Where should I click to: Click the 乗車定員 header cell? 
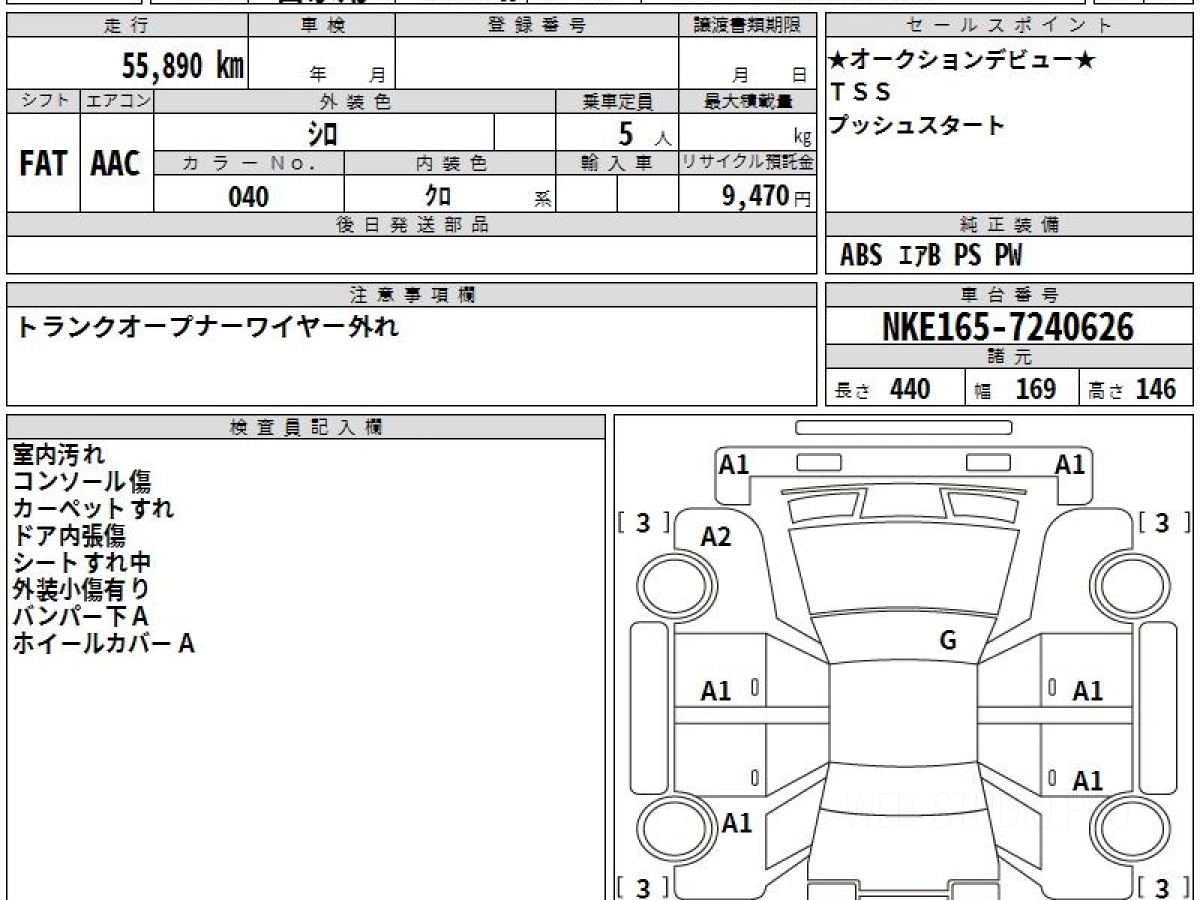pos(617,101)
